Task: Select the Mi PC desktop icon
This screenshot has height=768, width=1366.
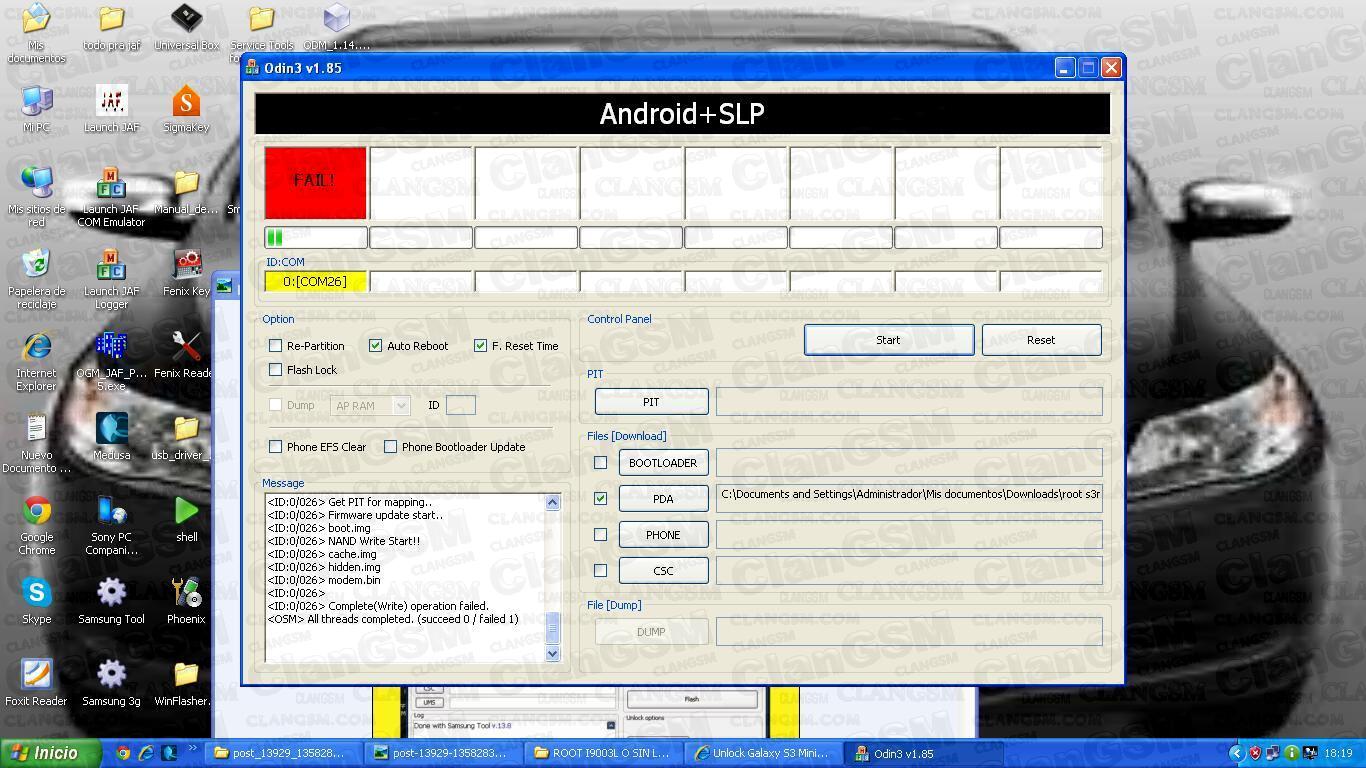Action: point(37,109)
